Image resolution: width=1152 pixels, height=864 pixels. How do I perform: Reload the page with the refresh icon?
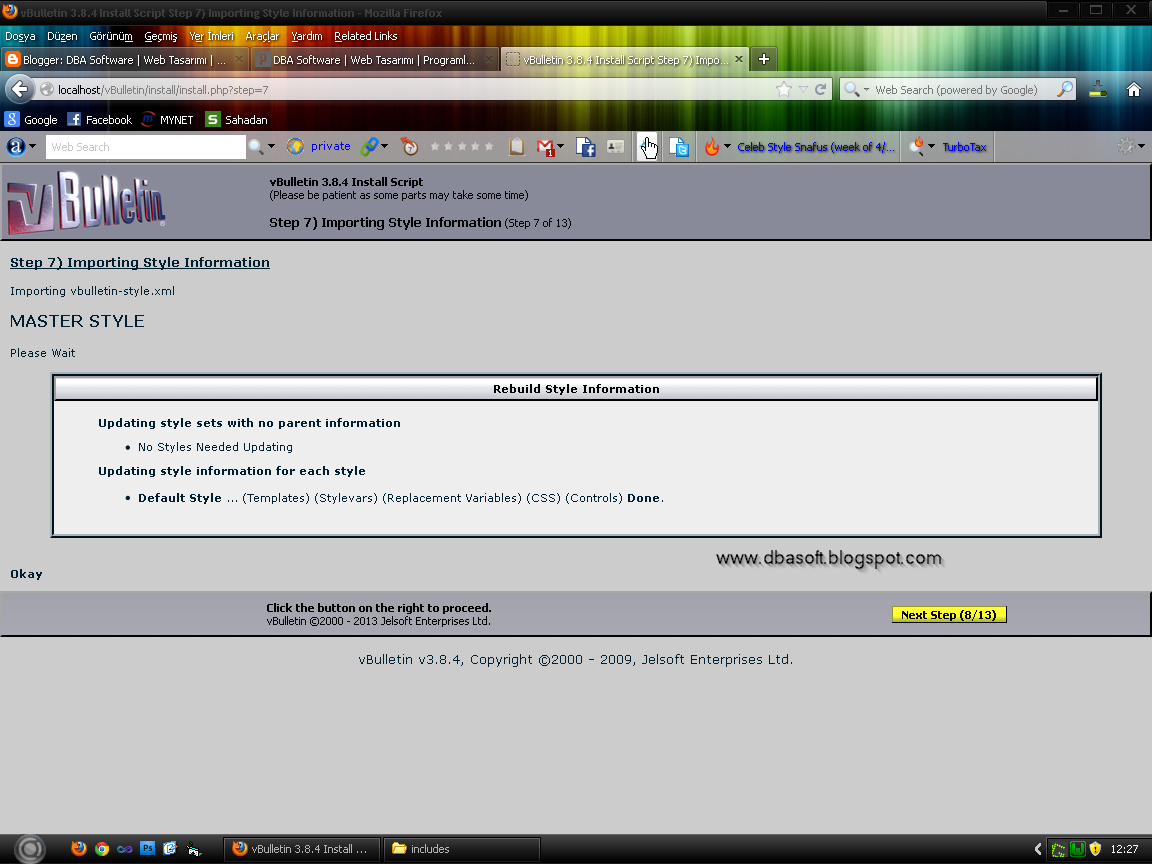coord(821,90)
